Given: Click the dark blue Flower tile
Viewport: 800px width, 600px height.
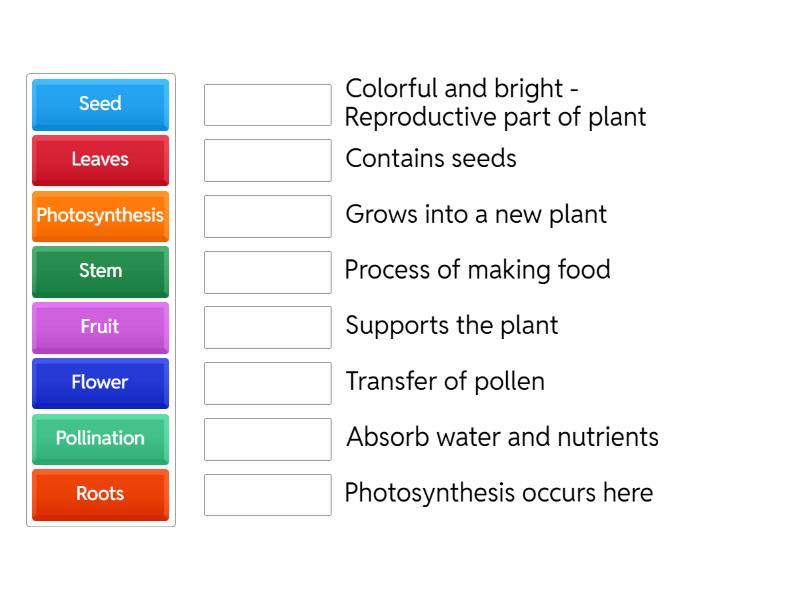Looking at the screenshot, I should pos(100,383).
